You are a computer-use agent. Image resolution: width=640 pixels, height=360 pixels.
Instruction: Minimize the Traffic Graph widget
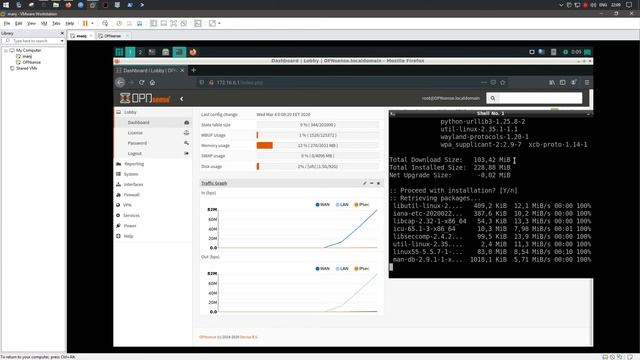click(x=371, y=183)
